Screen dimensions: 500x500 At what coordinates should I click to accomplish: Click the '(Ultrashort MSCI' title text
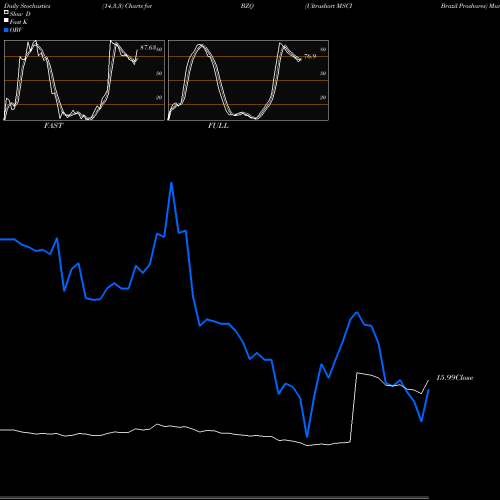click(329, 6)
